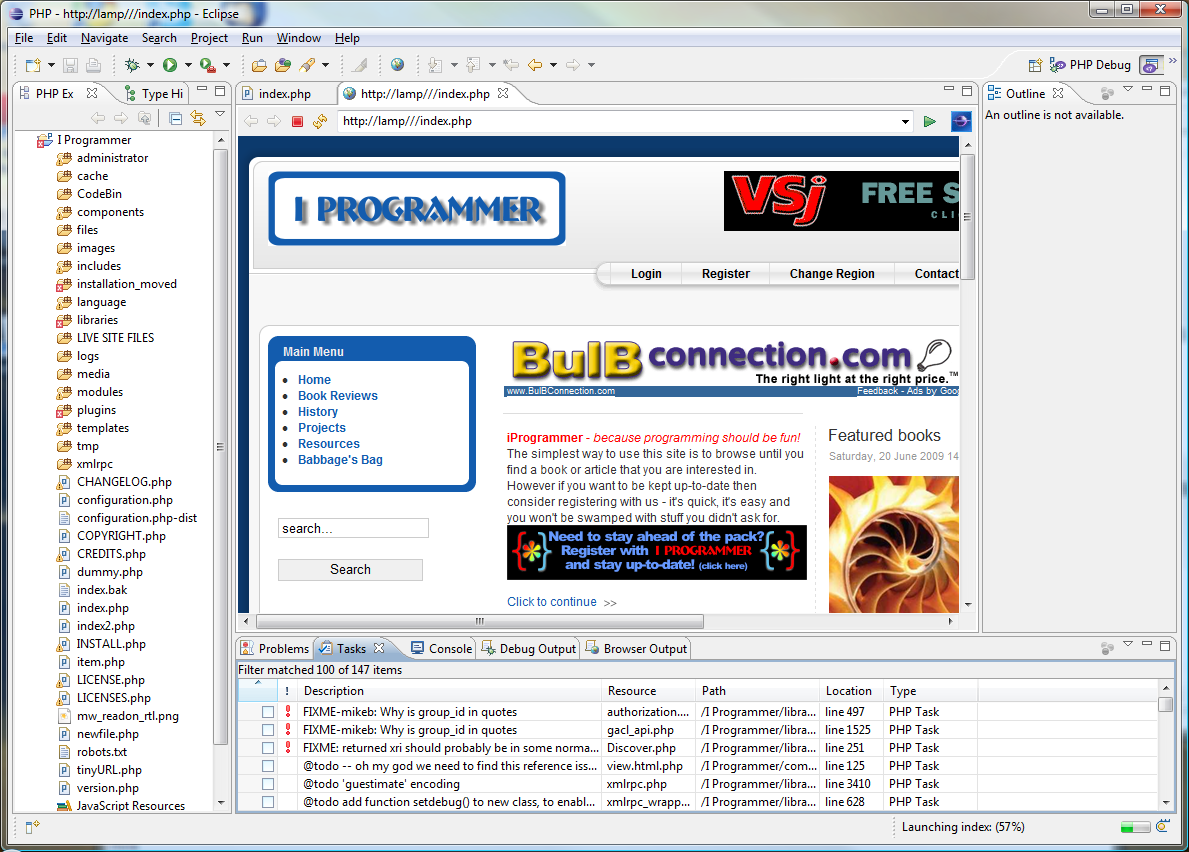
Task: Check the first FIXME-mikeb task on line 497
Action: coord(268,712)
